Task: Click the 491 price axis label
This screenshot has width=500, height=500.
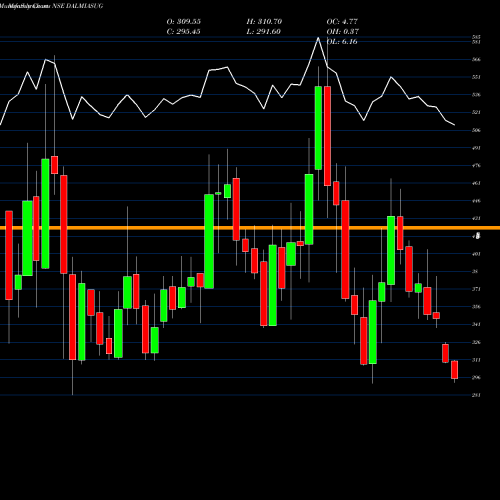Action: (476, 148)
